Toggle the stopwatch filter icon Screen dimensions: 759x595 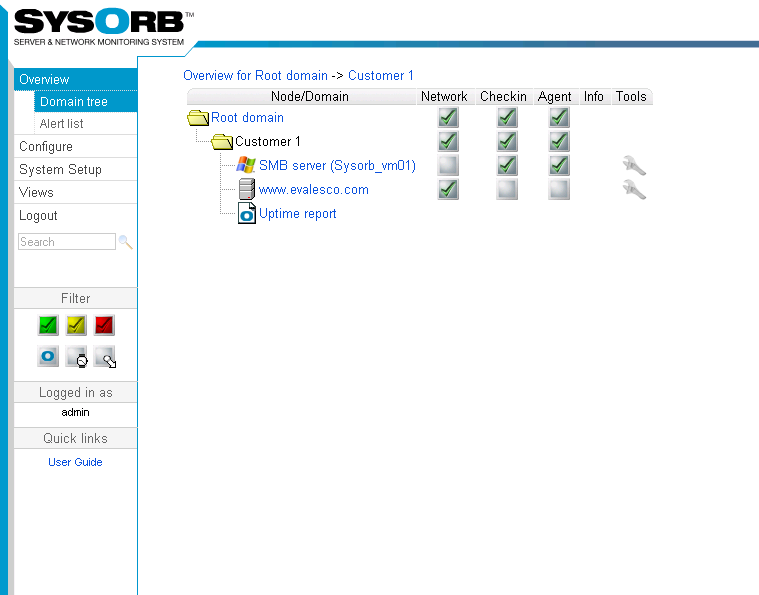tap(76, 357)
